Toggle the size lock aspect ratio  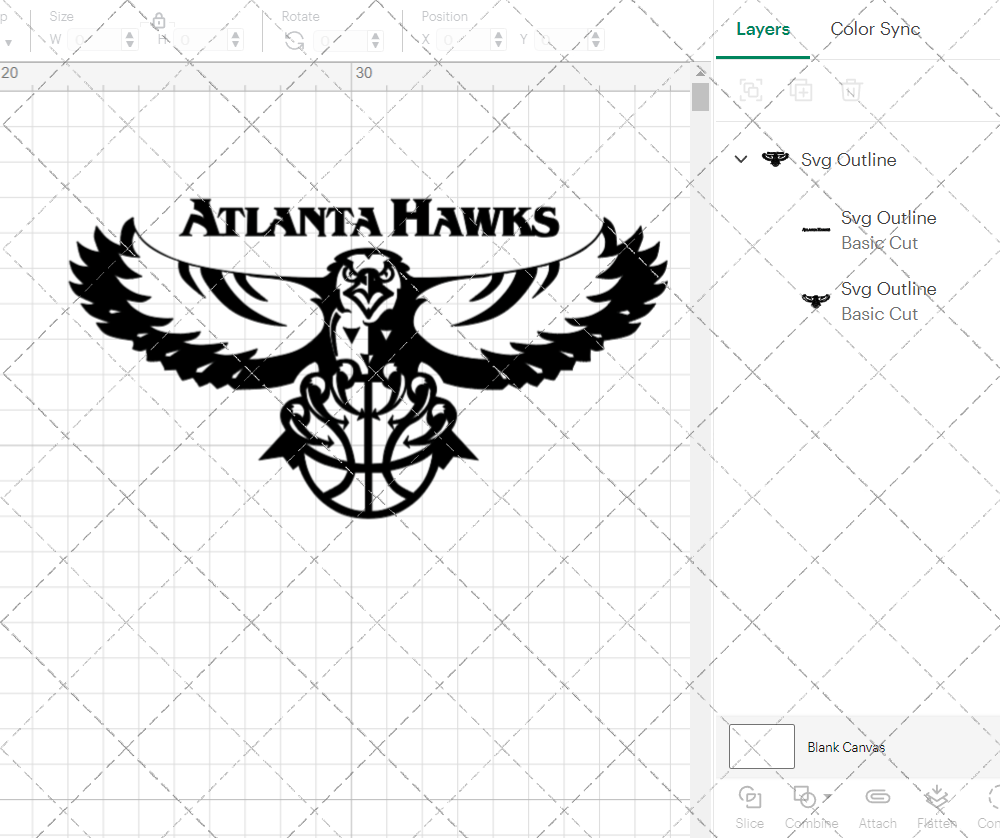[160, 20]
